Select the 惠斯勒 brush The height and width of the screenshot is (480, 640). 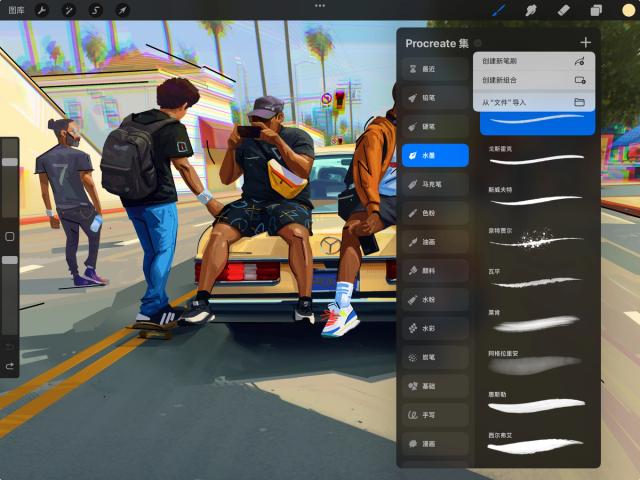[x=537, y=402]
